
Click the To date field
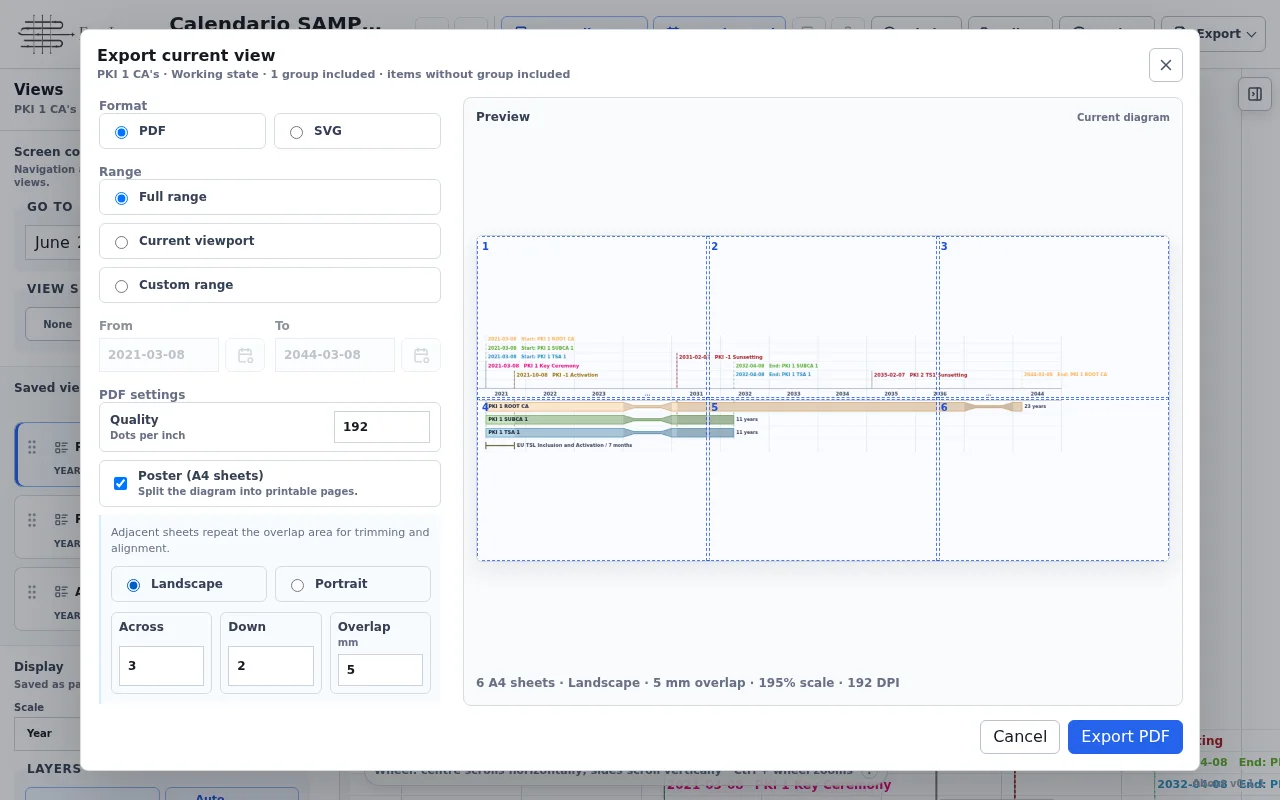coord(335,355)
